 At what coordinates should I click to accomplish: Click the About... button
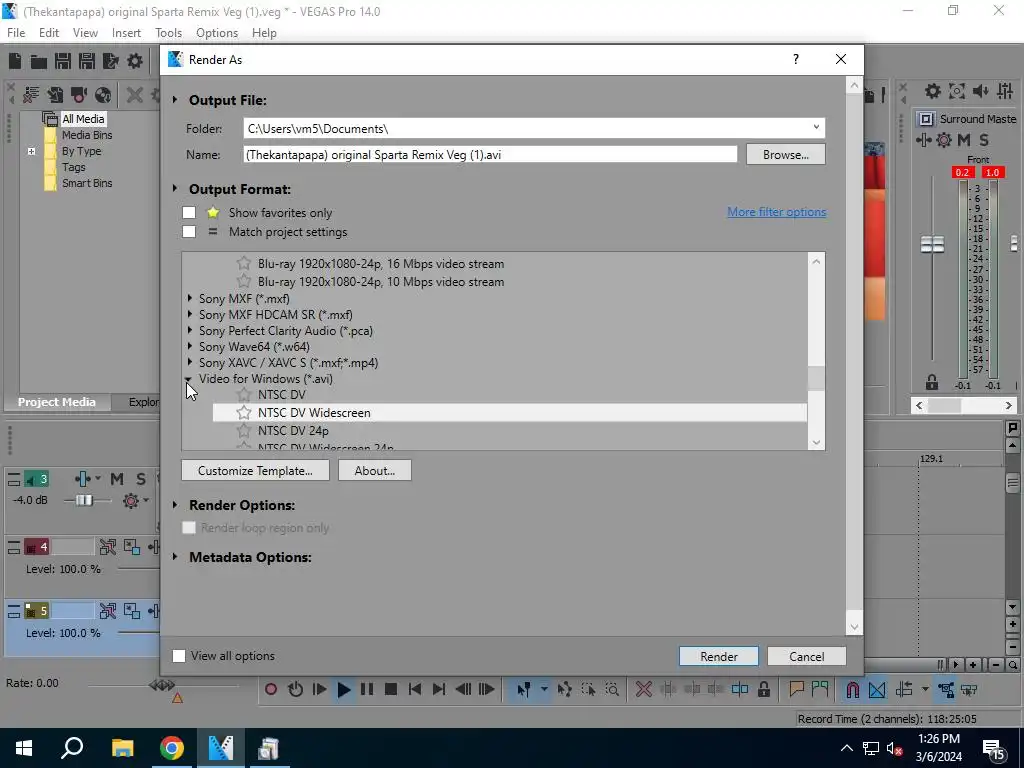375,470
